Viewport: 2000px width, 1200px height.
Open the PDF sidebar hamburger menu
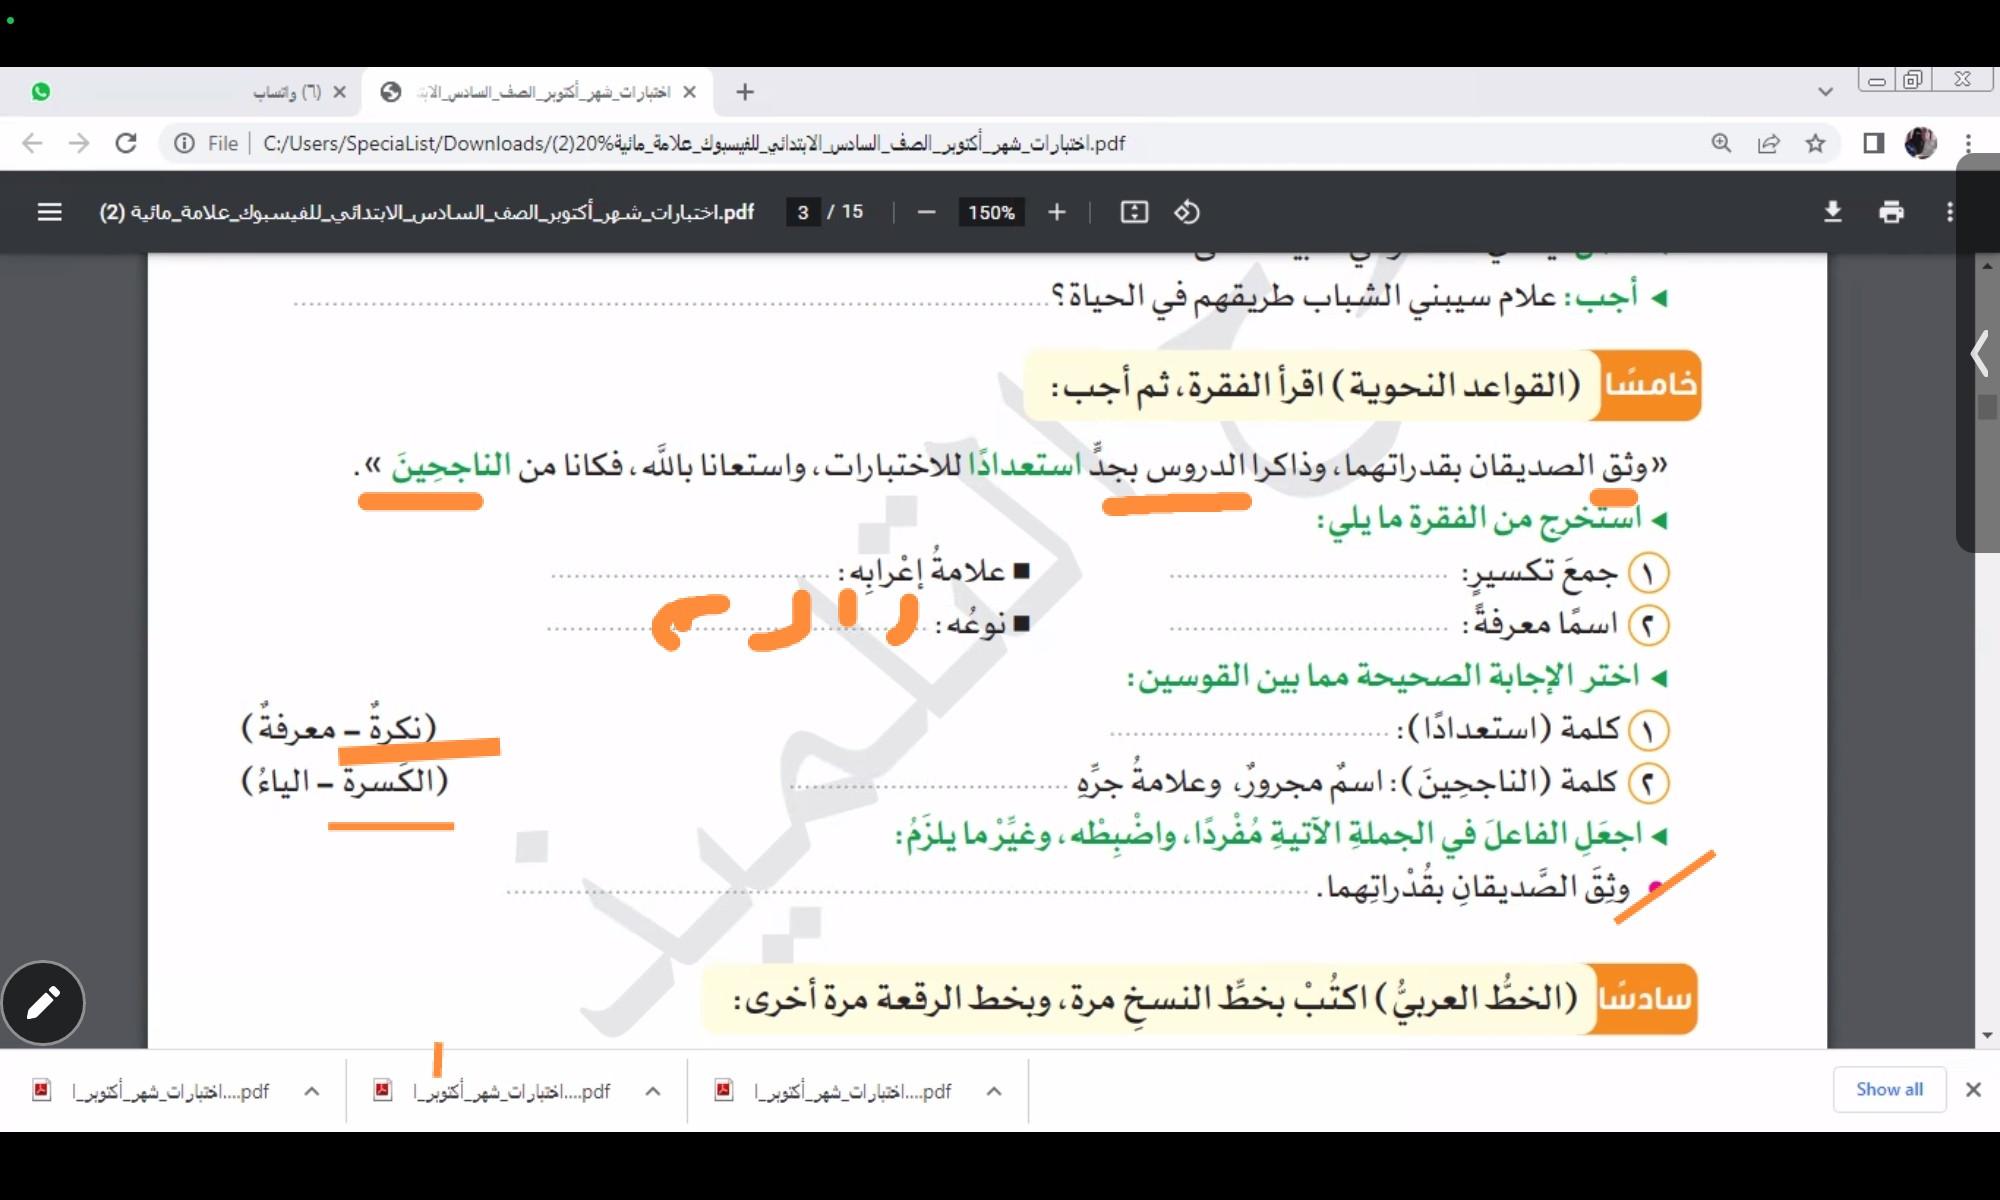(x=49, y=212)
